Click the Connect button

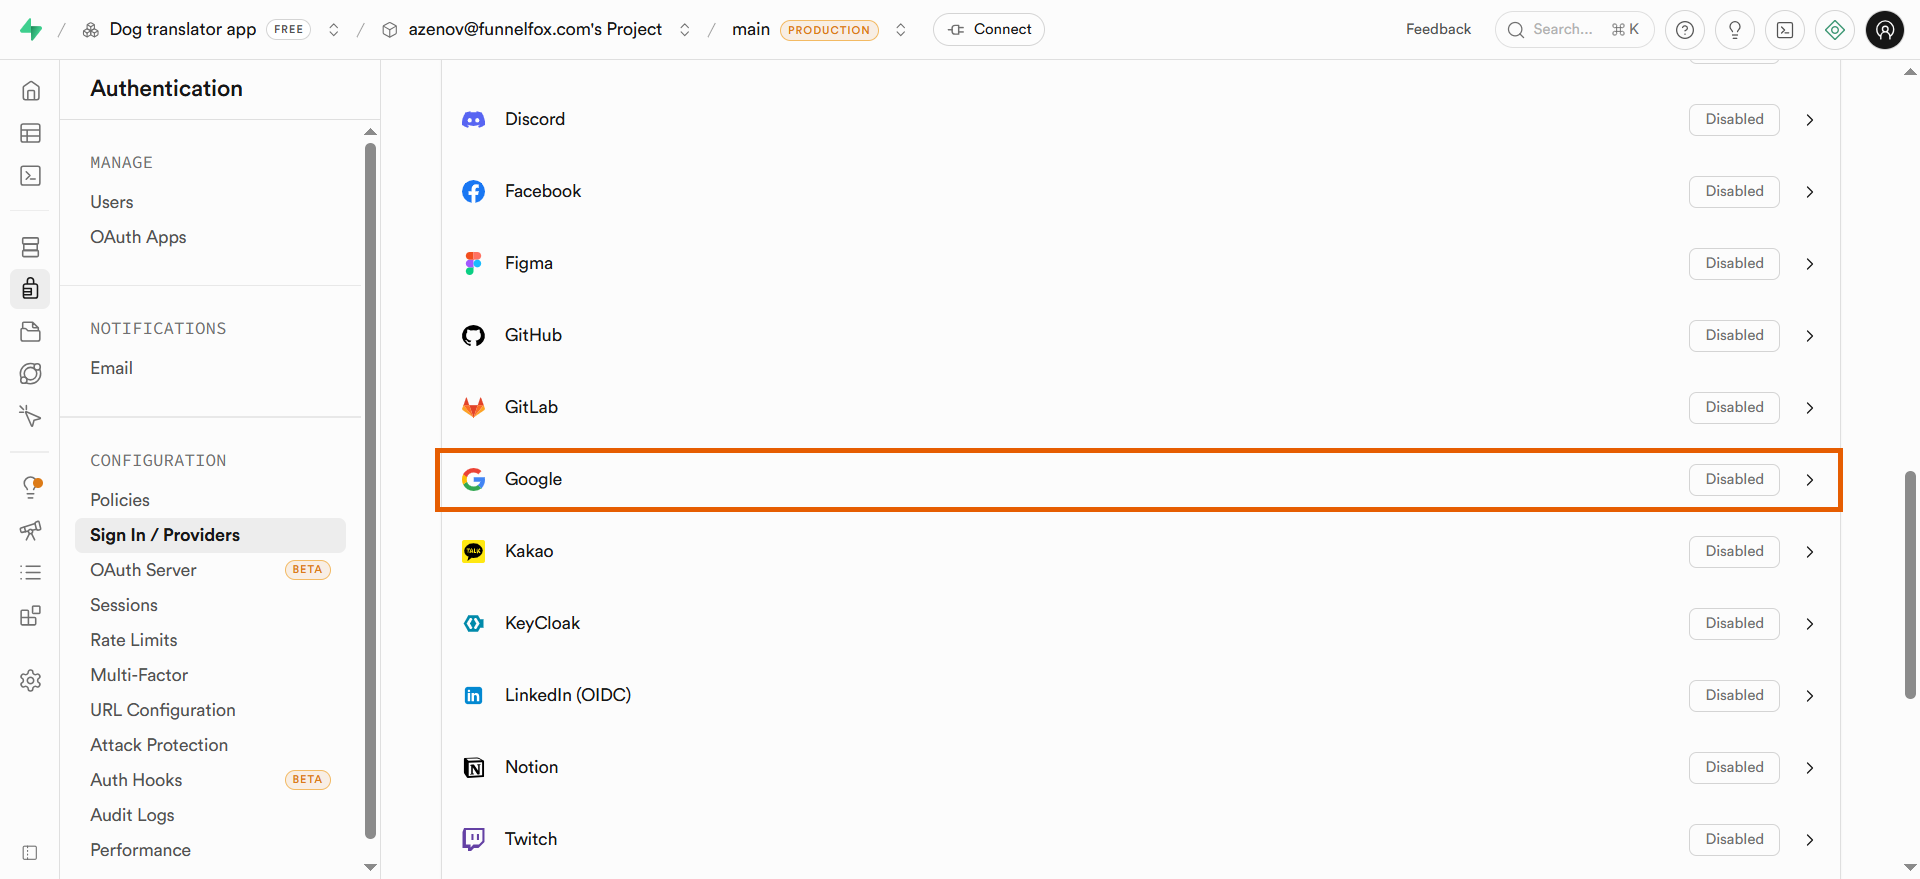click(x=989, y=30)
